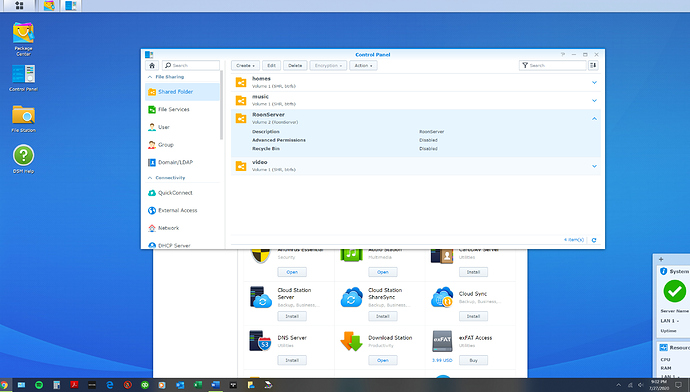690x392 pixels.
Task: Install CardDAV Server package
Action: (x=473, y=272)
